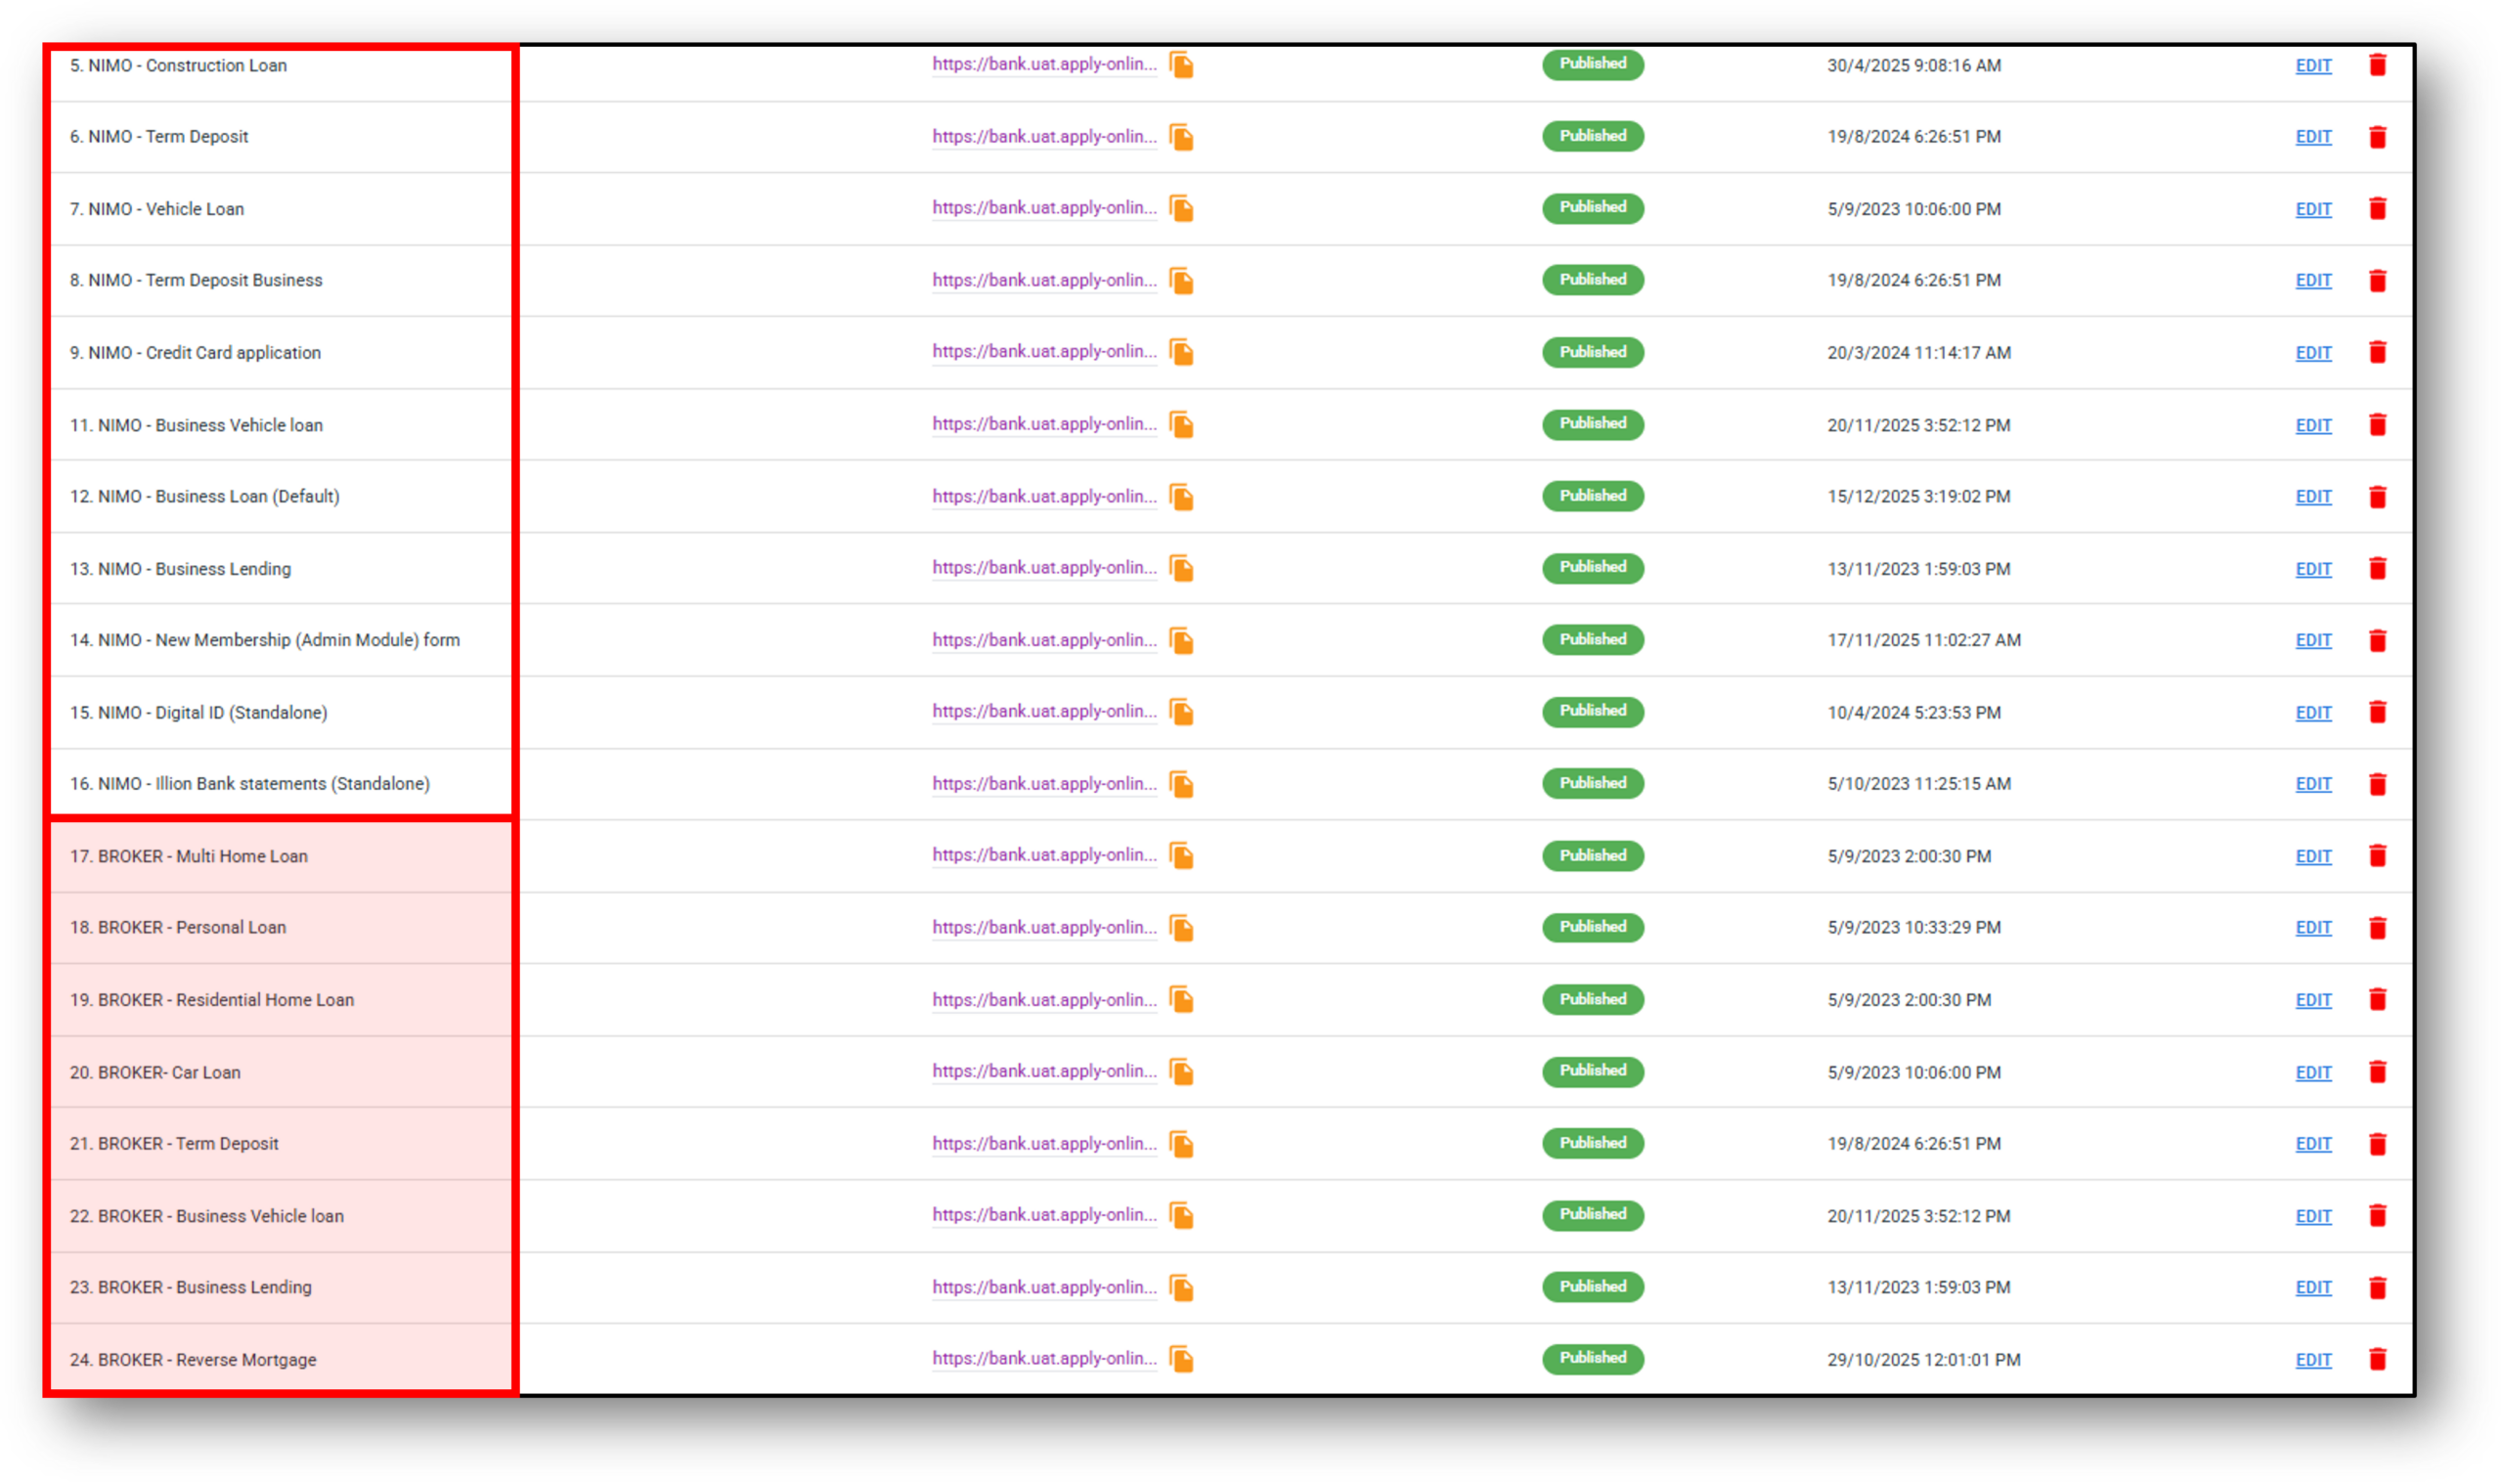2503x1484 pixels.
Task: Edit NIMO - Business Loan (Default)
Action: point(2312,497)
